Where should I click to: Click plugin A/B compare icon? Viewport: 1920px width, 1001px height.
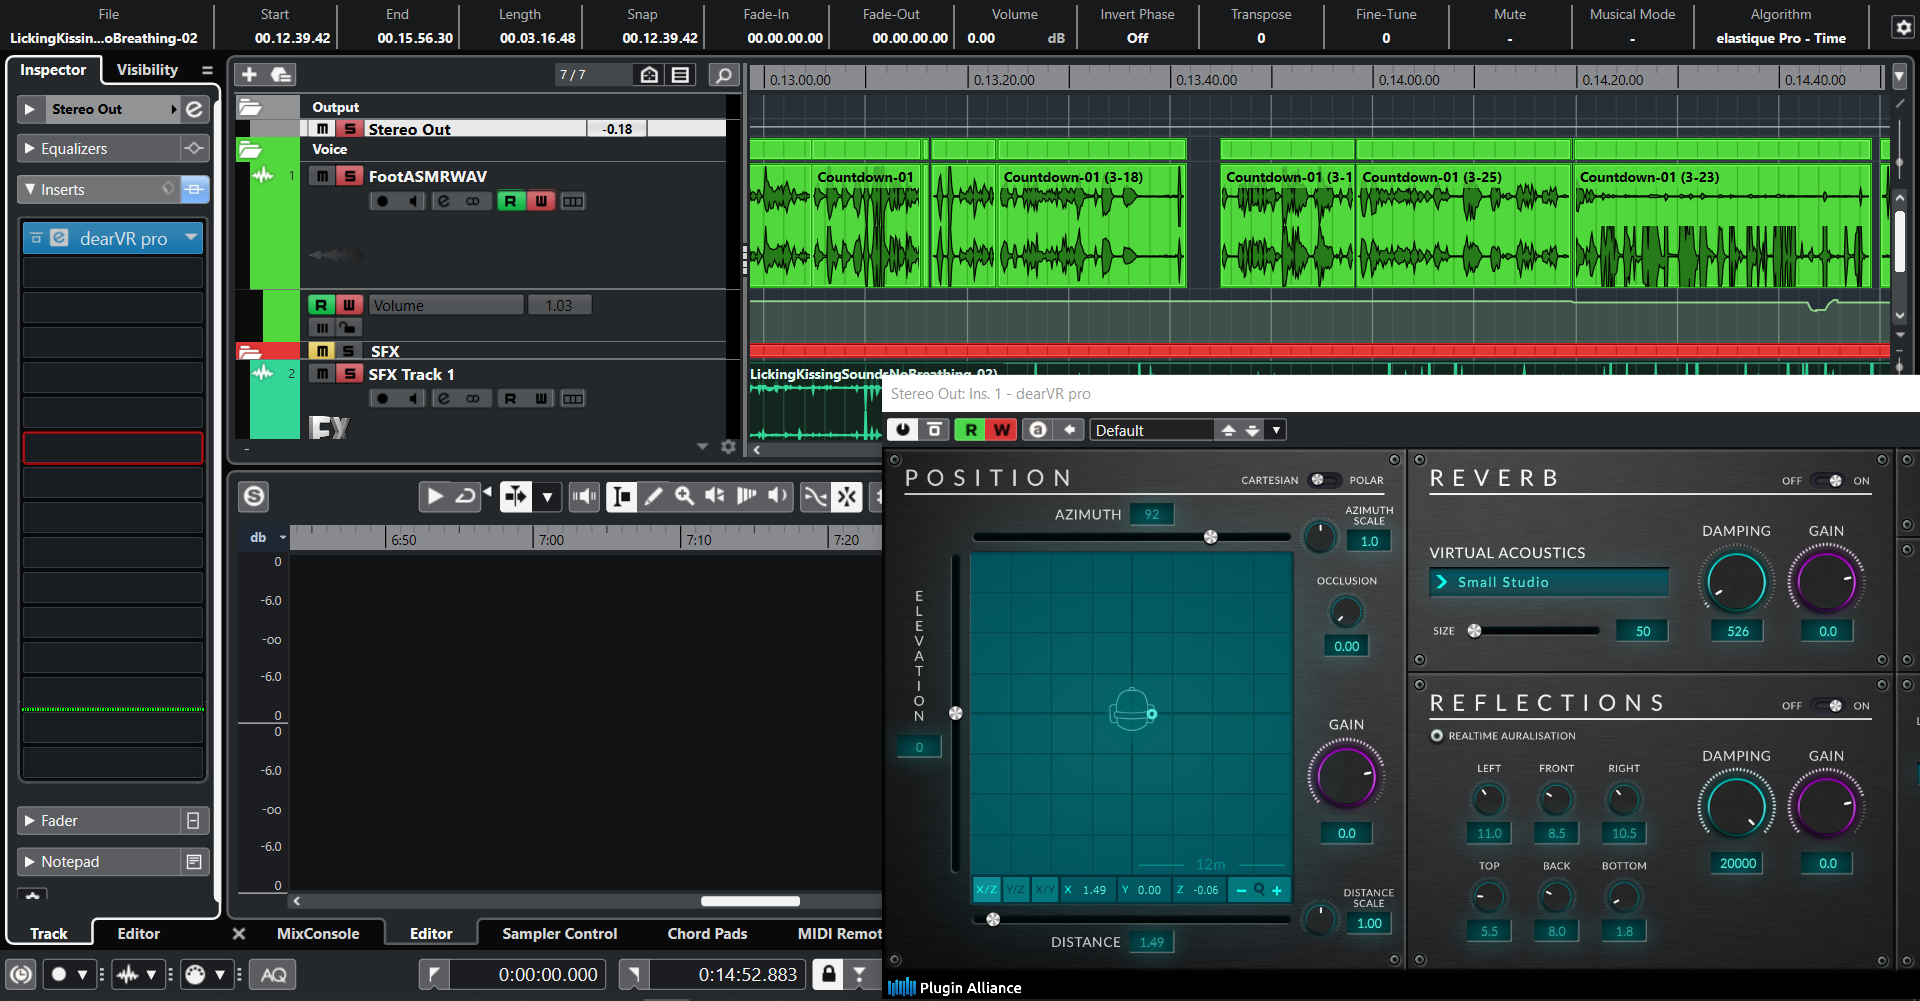pyautogui.click(x=1038, y=430)
